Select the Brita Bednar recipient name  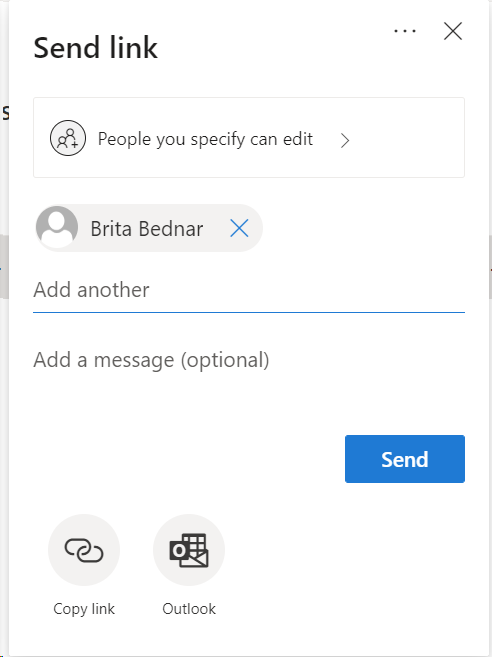pos(147,229)
